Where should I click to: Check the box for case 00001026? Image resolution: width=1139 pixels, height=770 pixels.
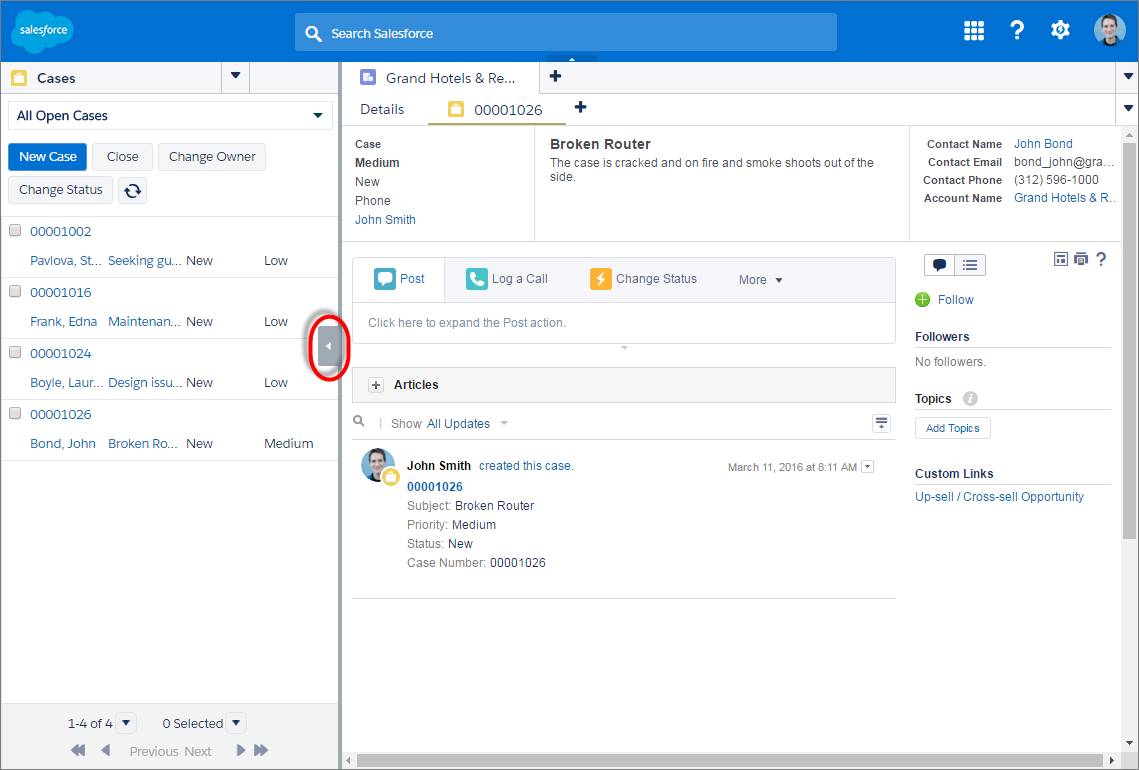coord(15,413)
